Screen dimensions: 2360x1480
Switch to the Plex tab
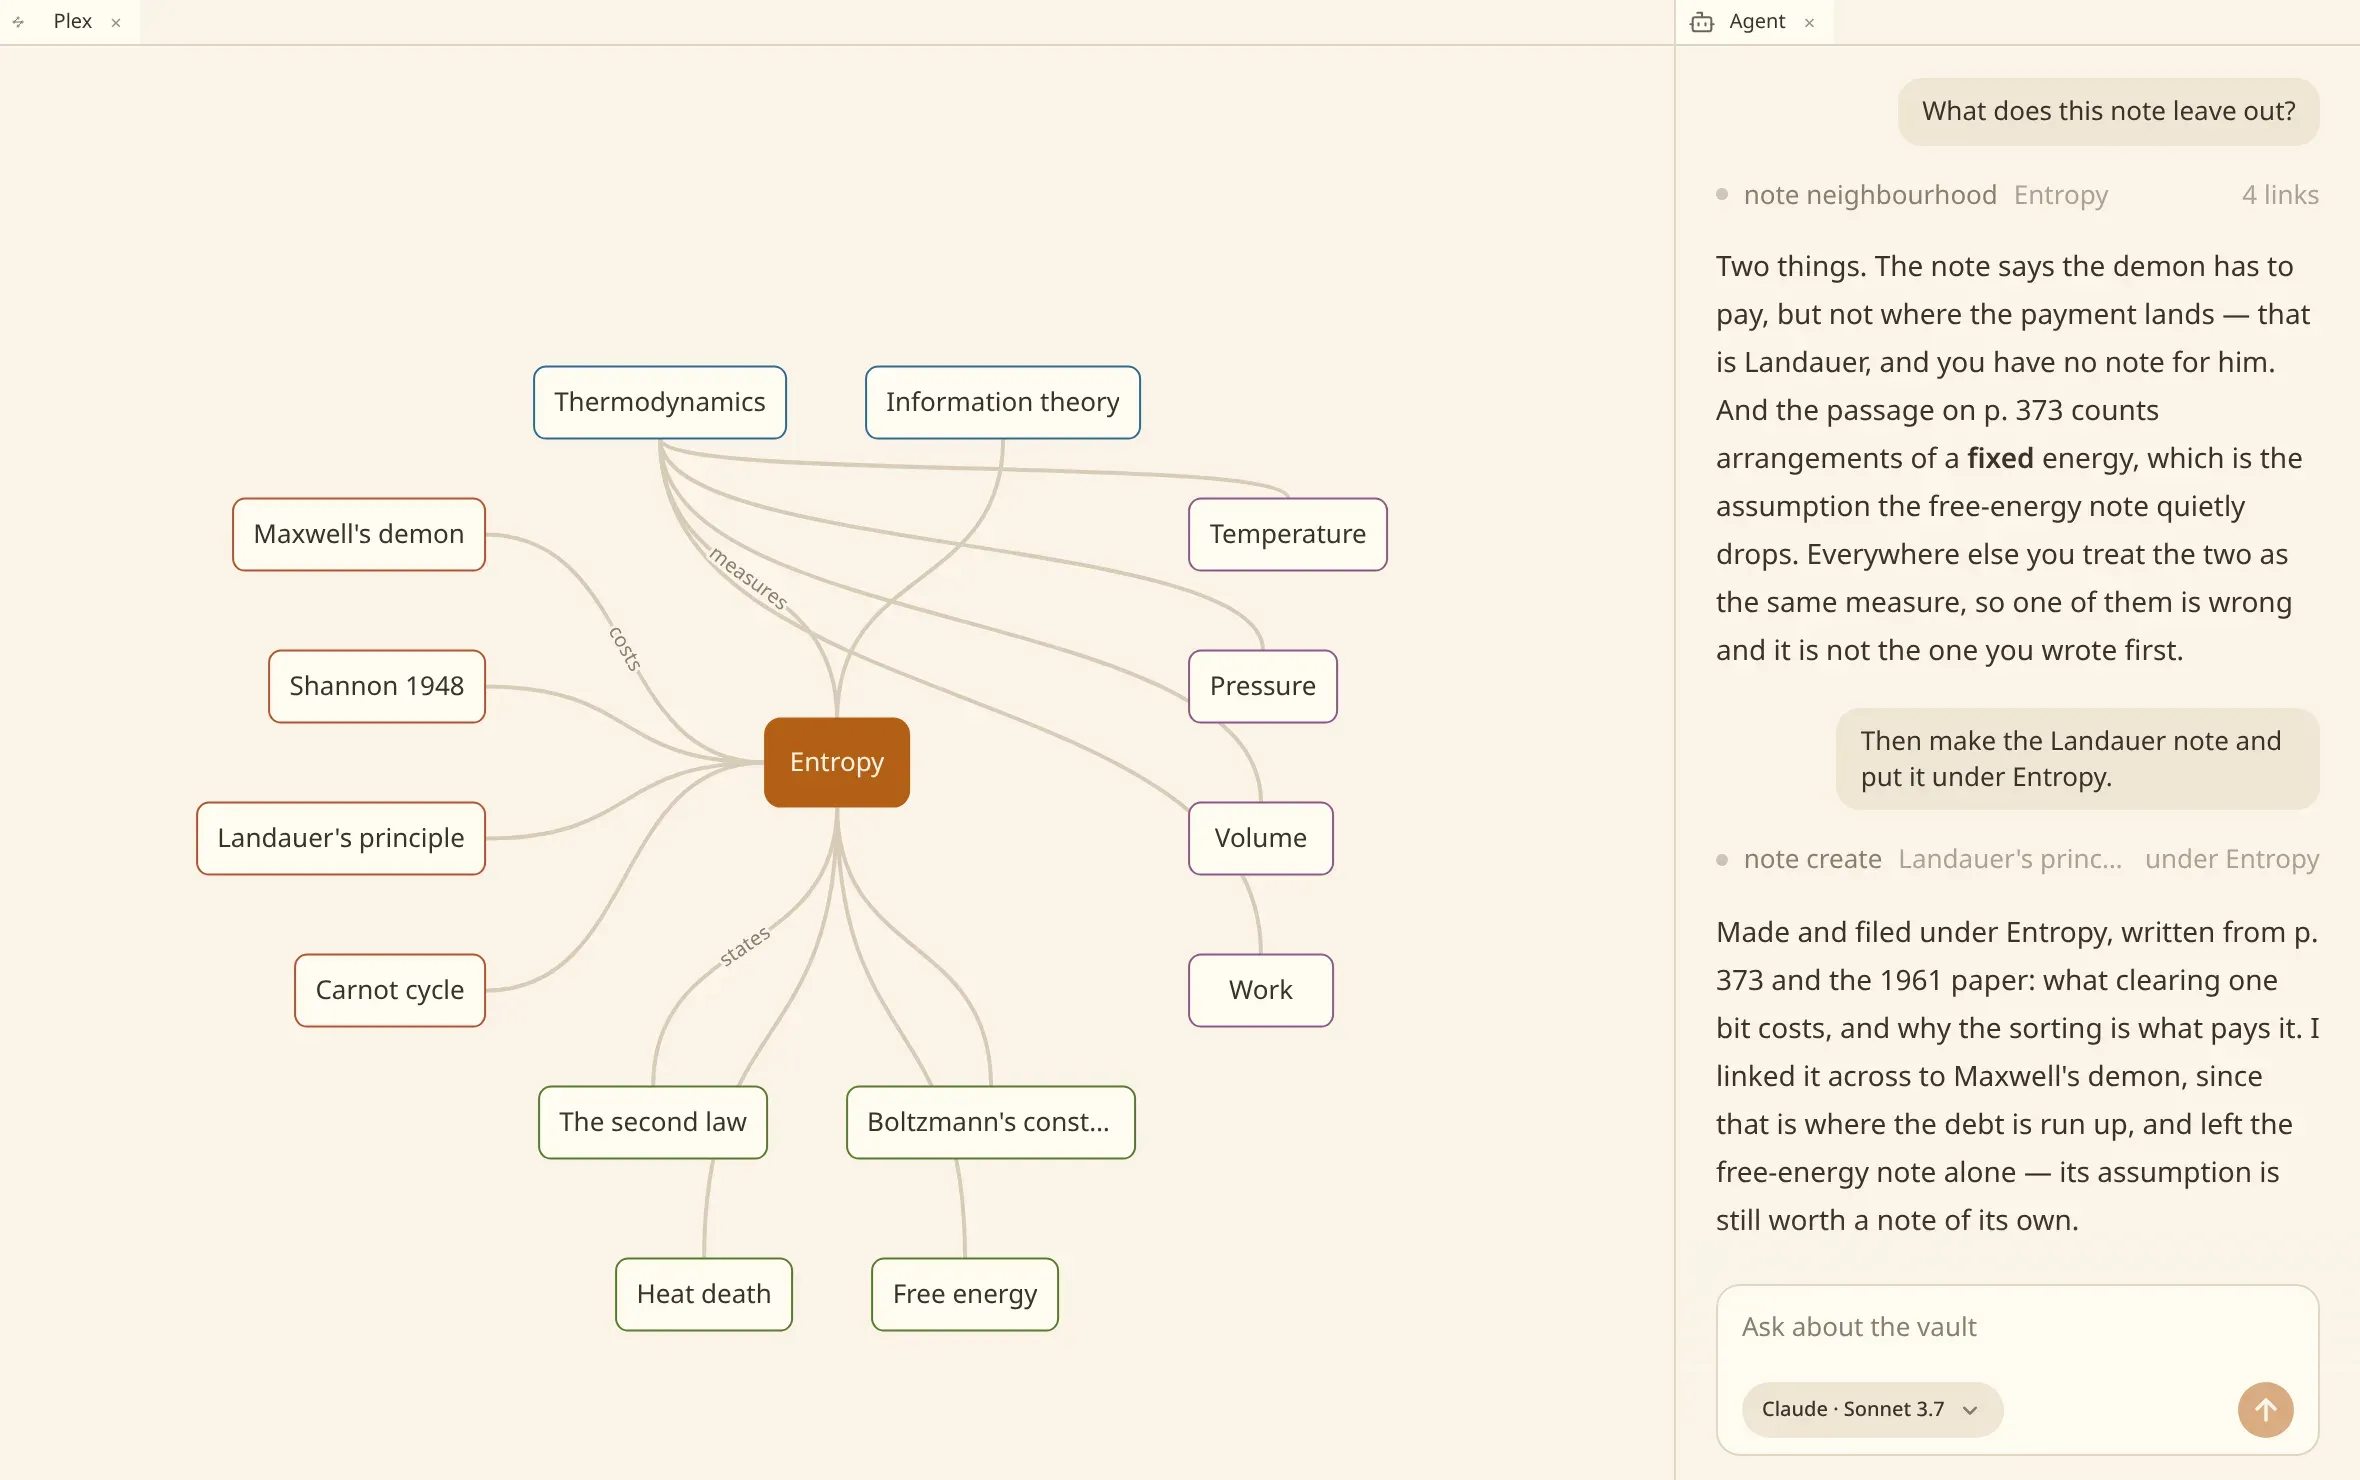pos(72,21)
